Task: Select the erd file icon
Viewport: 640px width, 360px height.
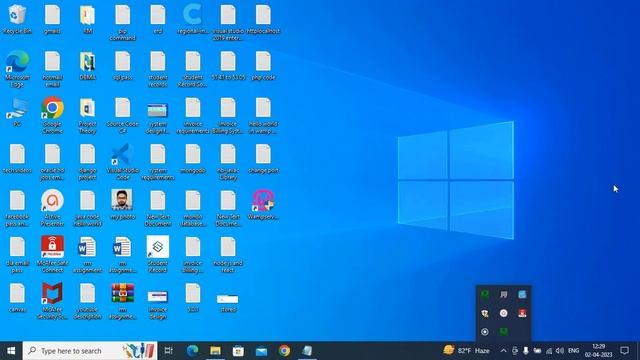Action: (158, 20)
